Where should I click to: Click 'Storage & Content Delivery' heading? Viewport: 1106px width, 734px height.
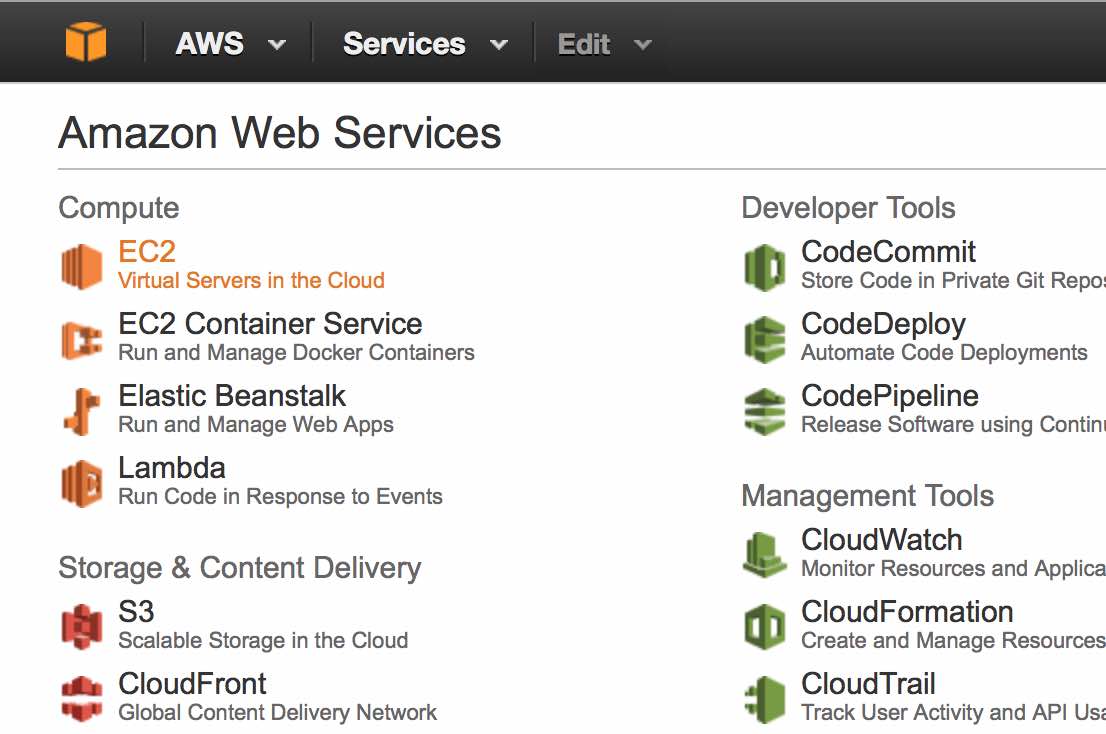(x=240, y=568)
